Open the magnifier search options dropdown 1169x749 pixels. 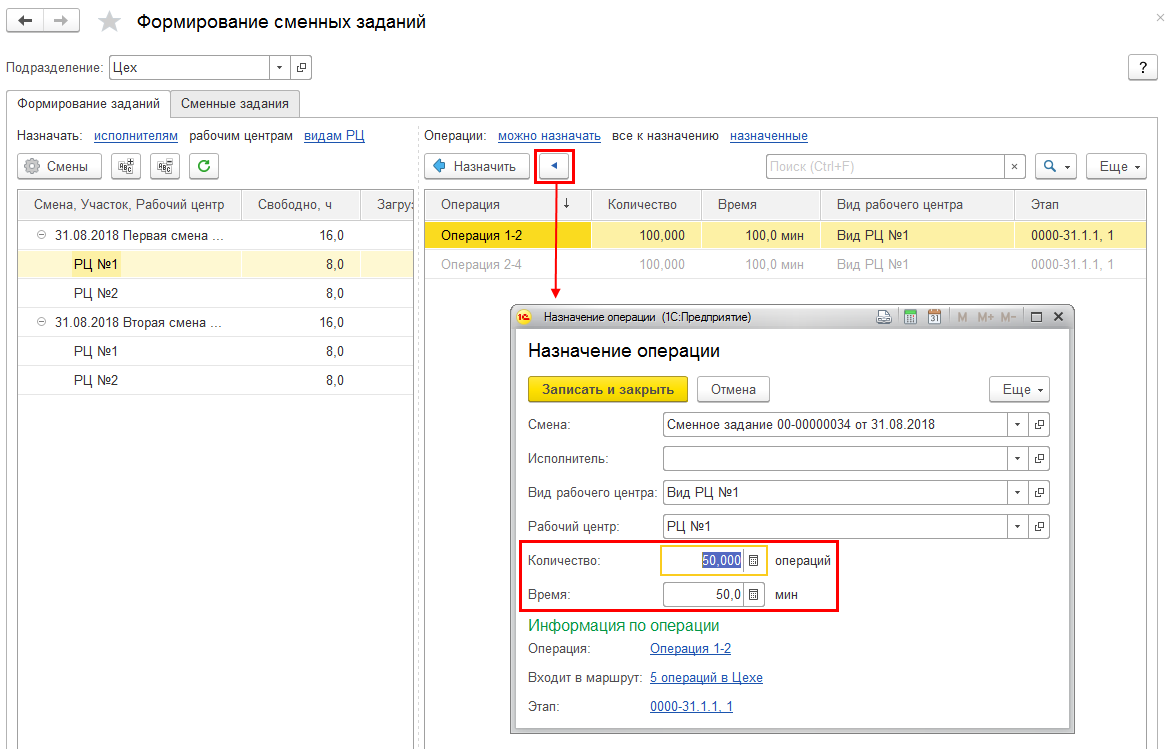1055,166
